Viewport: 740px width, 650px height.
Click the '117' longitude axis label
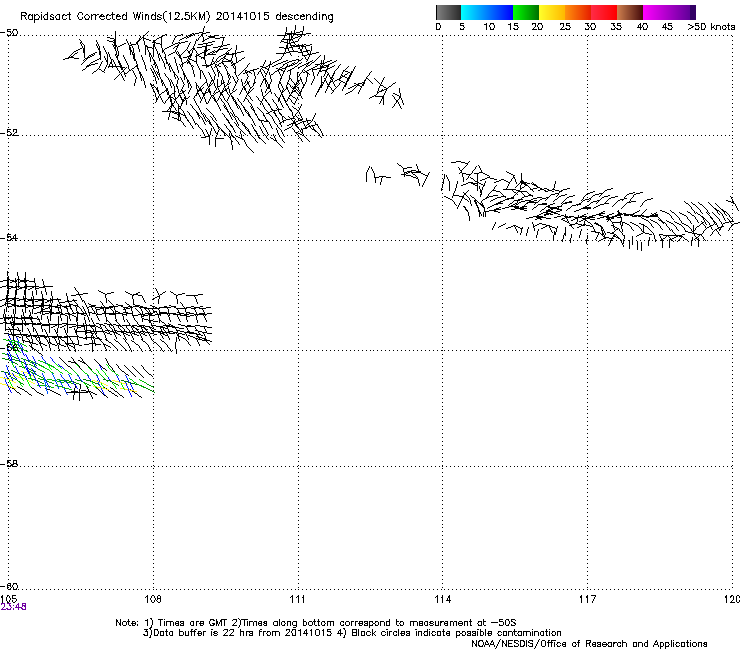tap(587, 599)
